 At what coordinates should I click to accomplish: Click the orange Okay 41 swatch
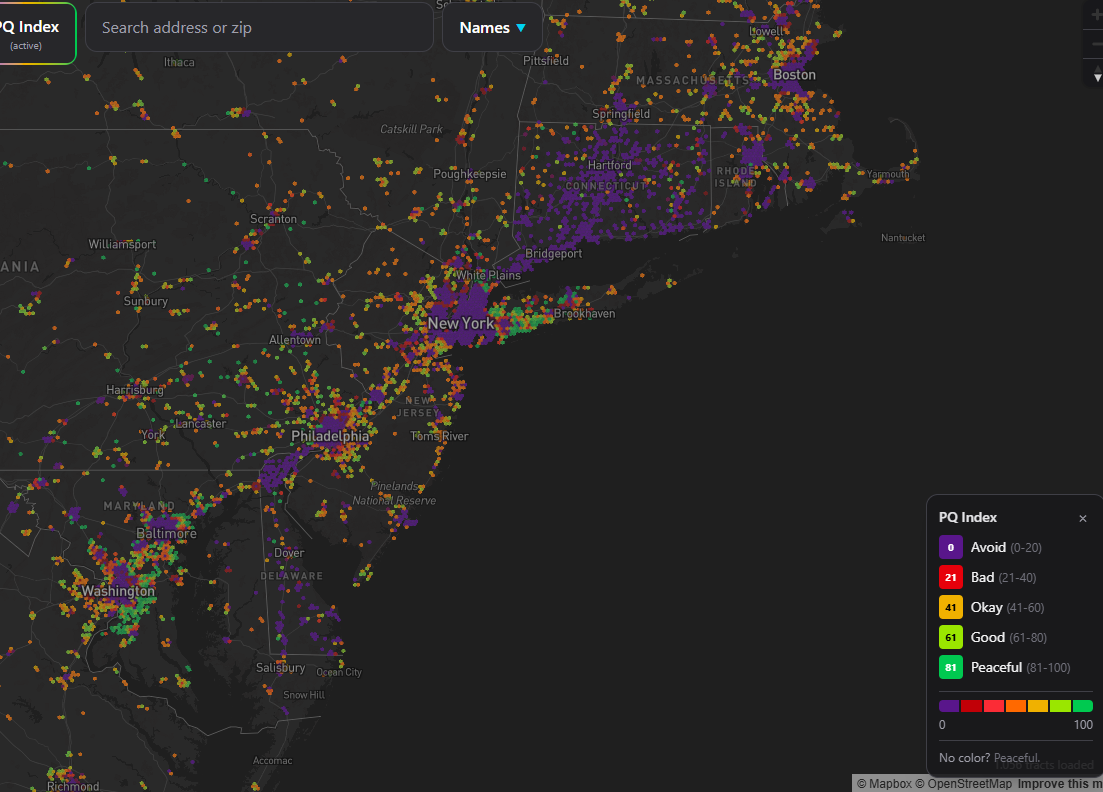click(x=950, y=608)
